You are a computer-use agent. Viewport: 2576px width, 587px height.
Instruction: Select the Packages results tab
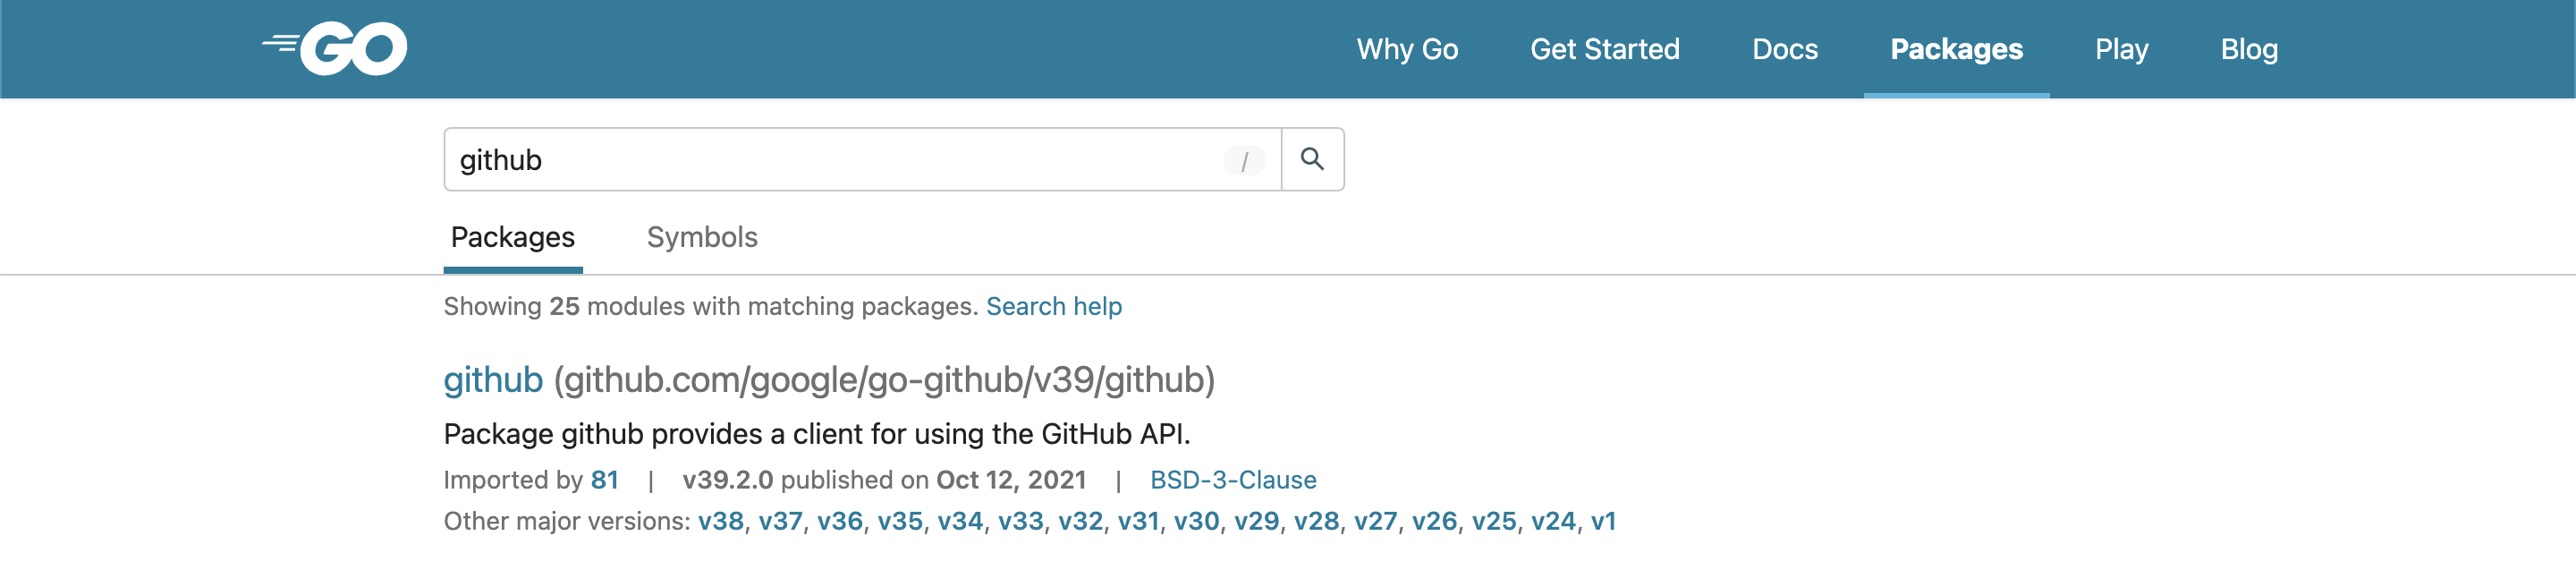513,237
